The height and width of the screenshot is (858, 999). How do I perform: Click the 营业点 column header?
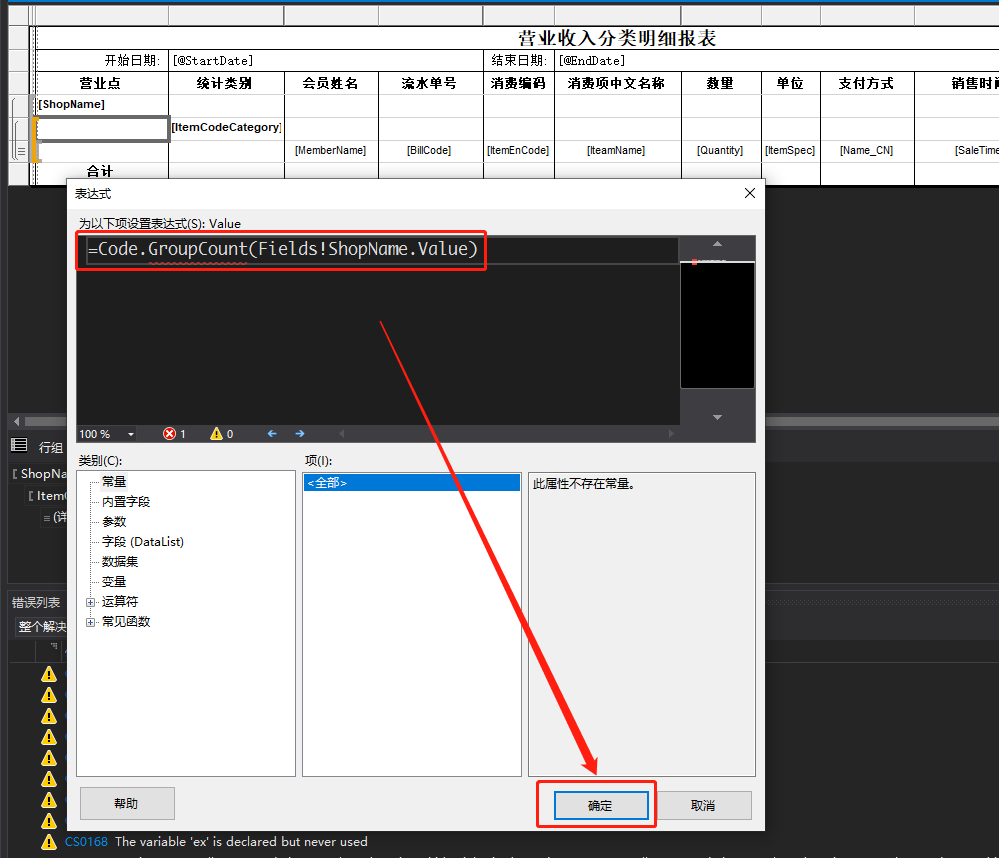101,83
